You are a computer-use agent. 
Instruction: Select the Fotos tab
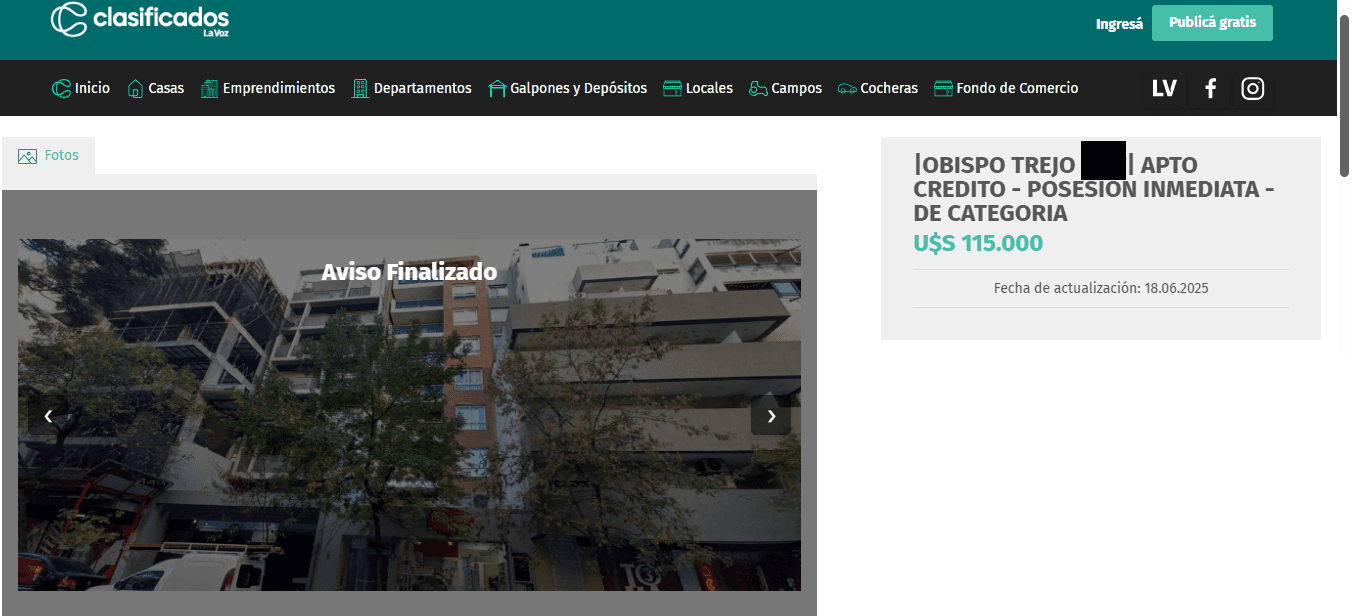coord(49,156)
